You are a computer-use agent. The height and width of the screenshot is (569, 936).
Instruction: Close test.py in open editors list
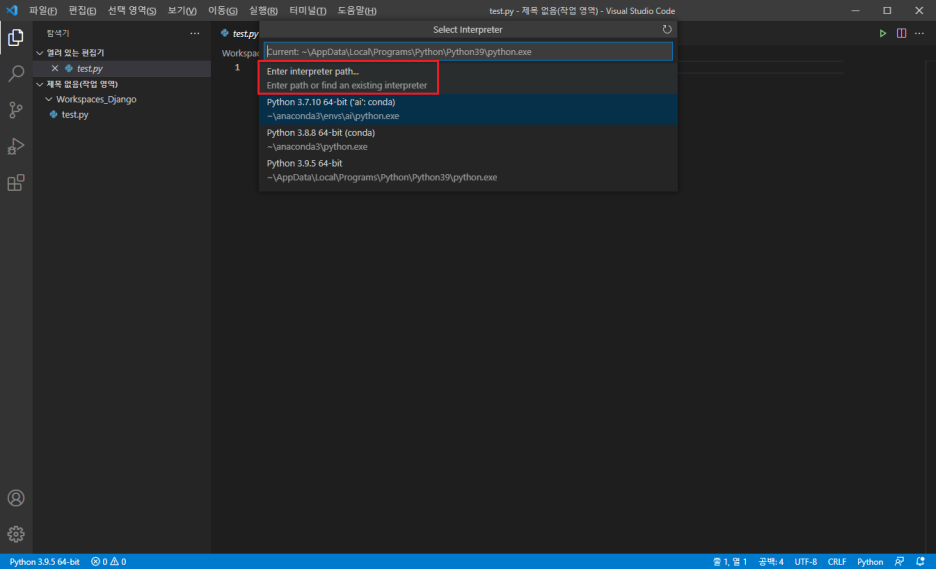point(55,69)
